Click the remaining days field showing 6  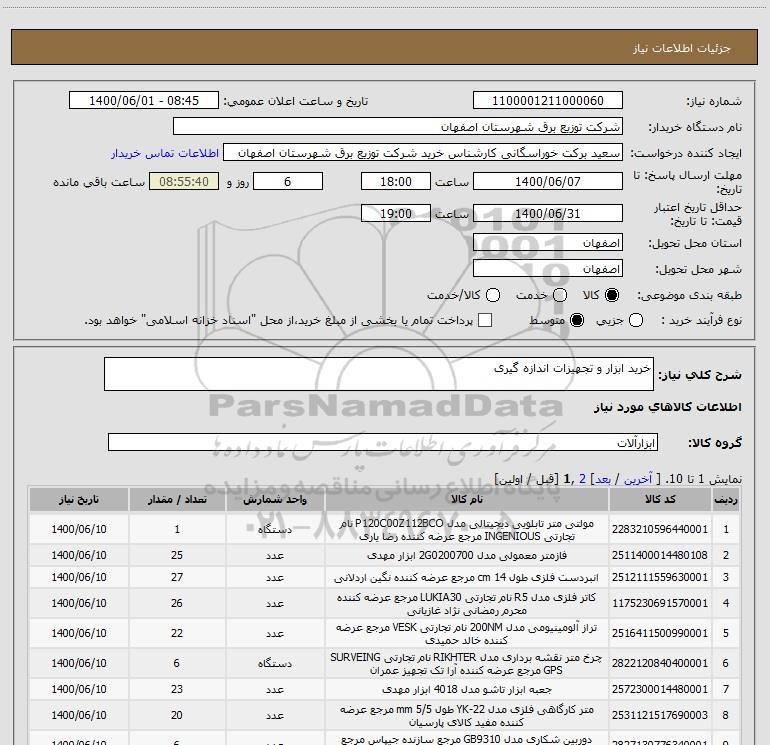pyautogui.click(x=288, y=181)
